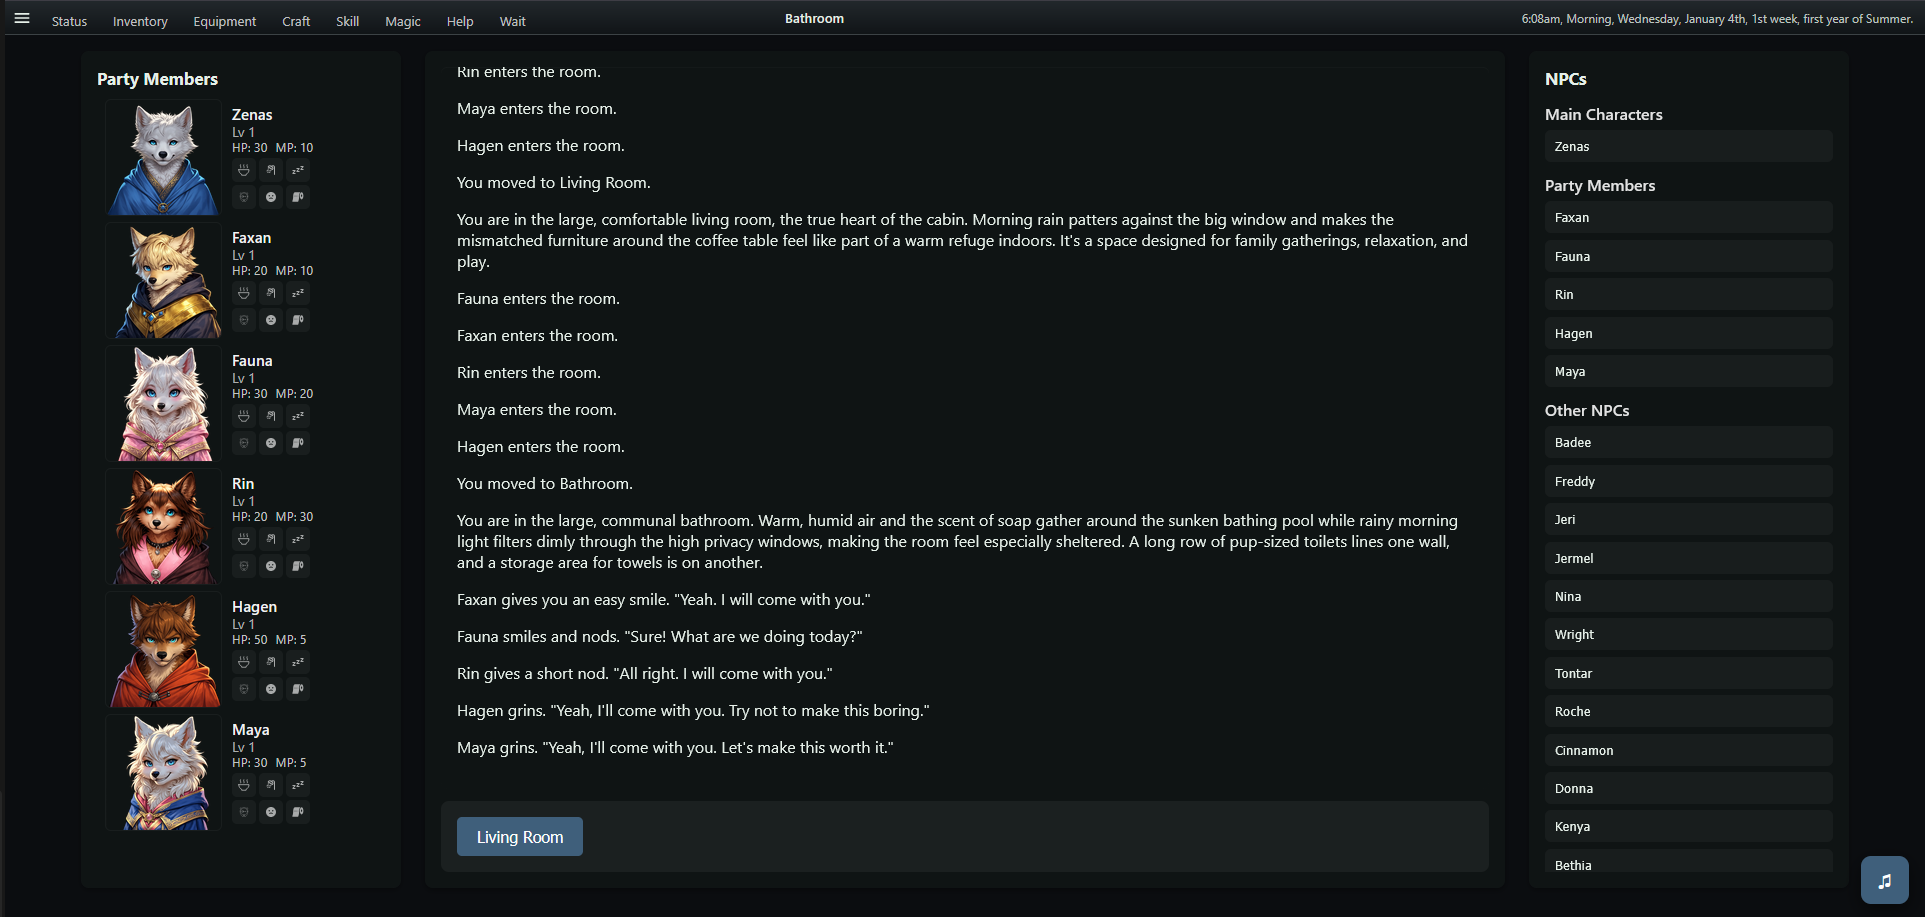This screenshot has width=1925, height=917.
Task: Select Badee in Other NPCs list
Action: [x=1688, y=443]
